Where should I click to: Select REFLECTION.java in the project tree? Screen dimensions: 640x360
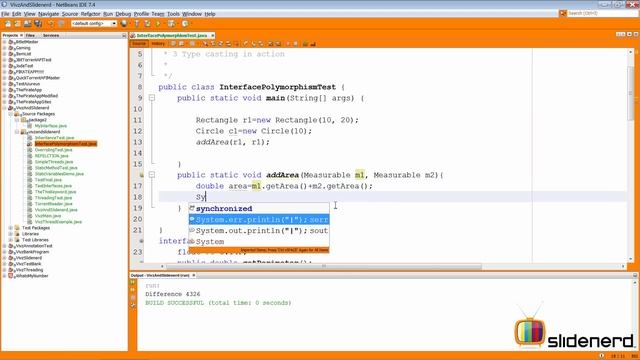point(51,156)
